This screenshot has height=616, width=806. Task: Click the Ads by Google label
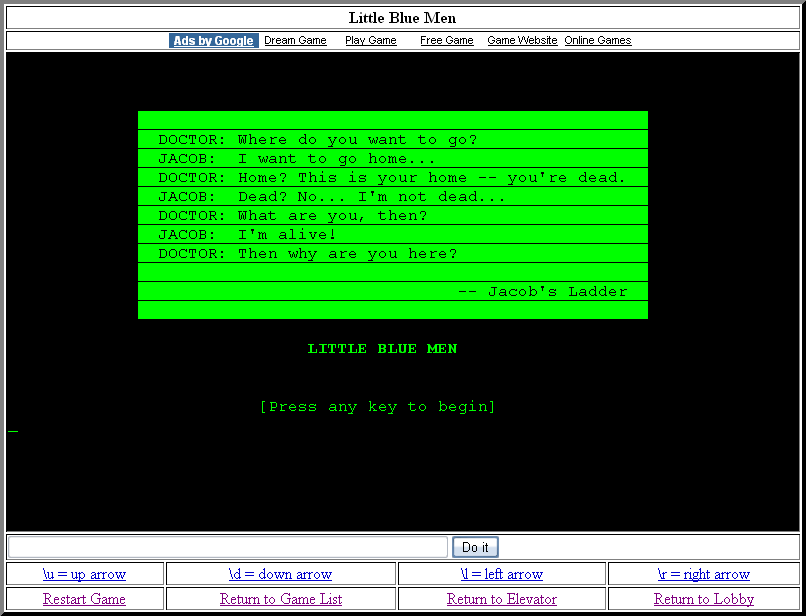point(213,41)
